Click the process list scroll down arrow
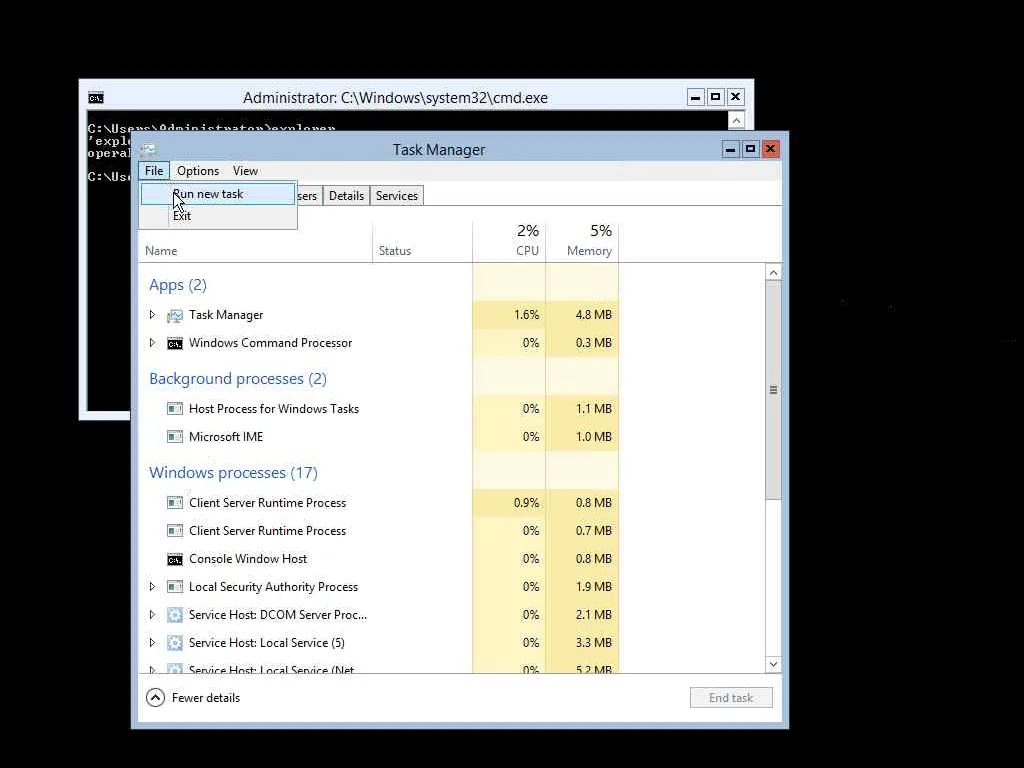 (x=773, y=664)
